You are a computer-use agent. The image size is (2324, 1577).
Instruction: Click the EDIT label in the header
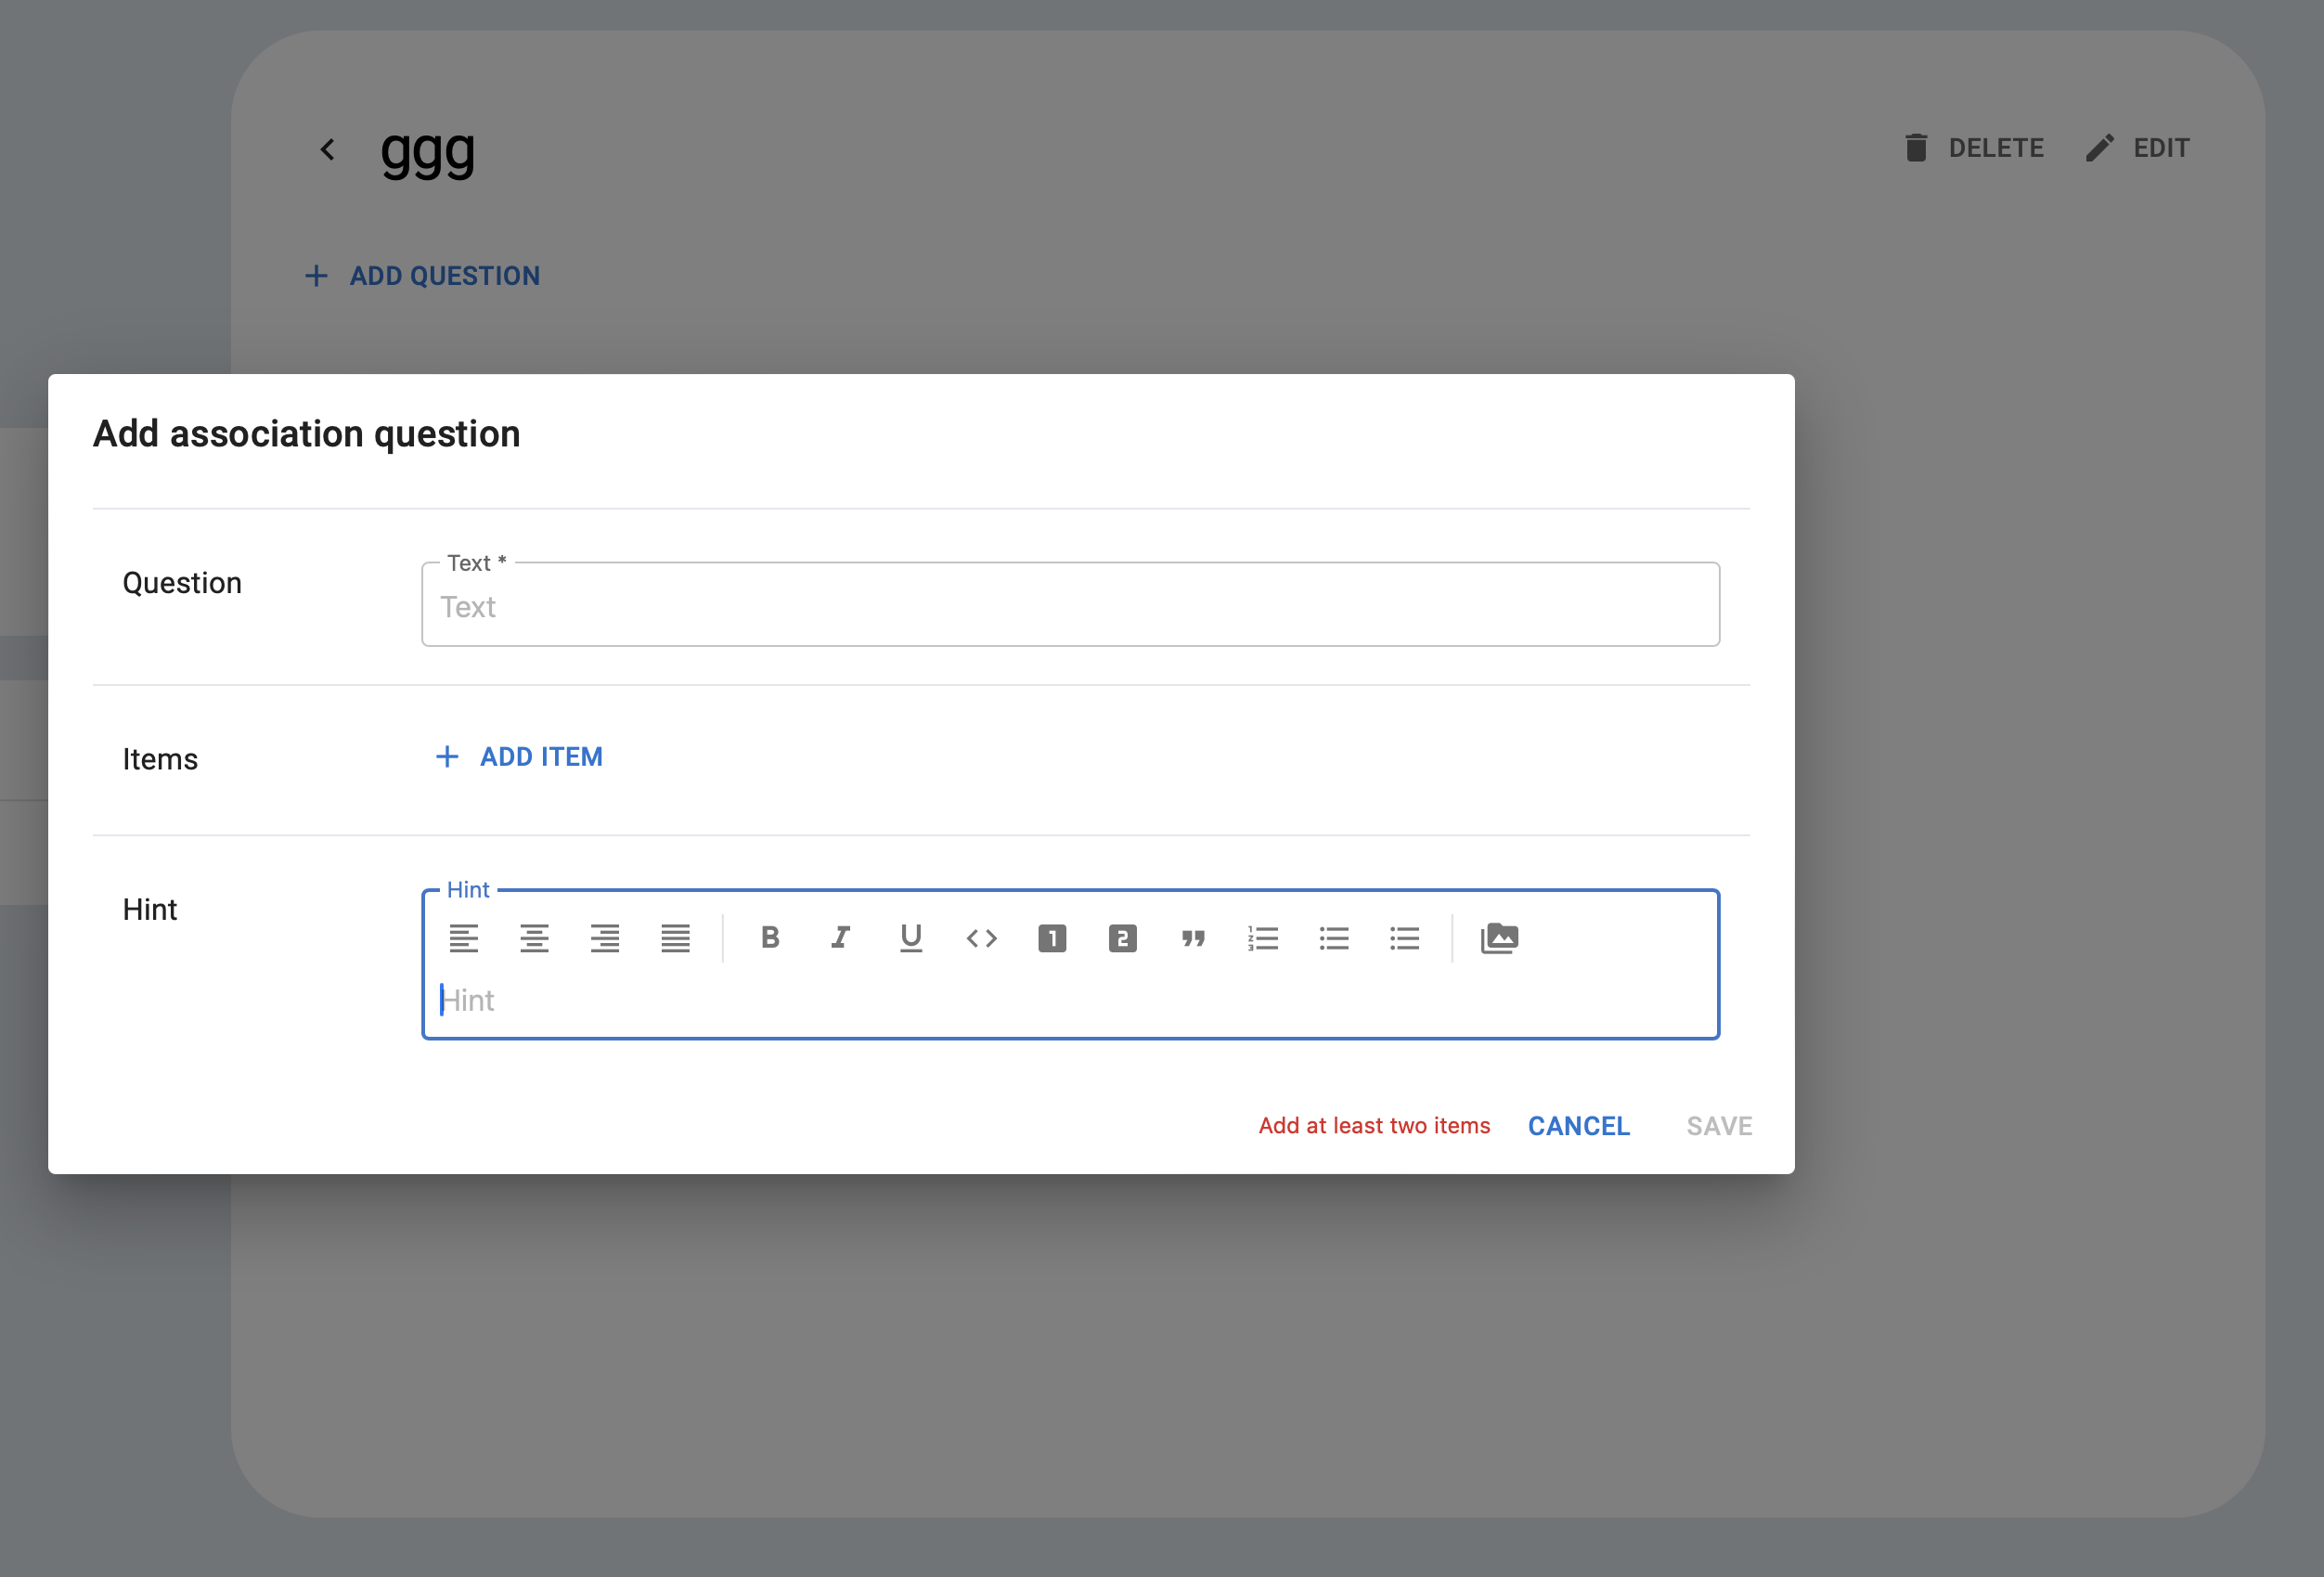tap(2162, 148)
